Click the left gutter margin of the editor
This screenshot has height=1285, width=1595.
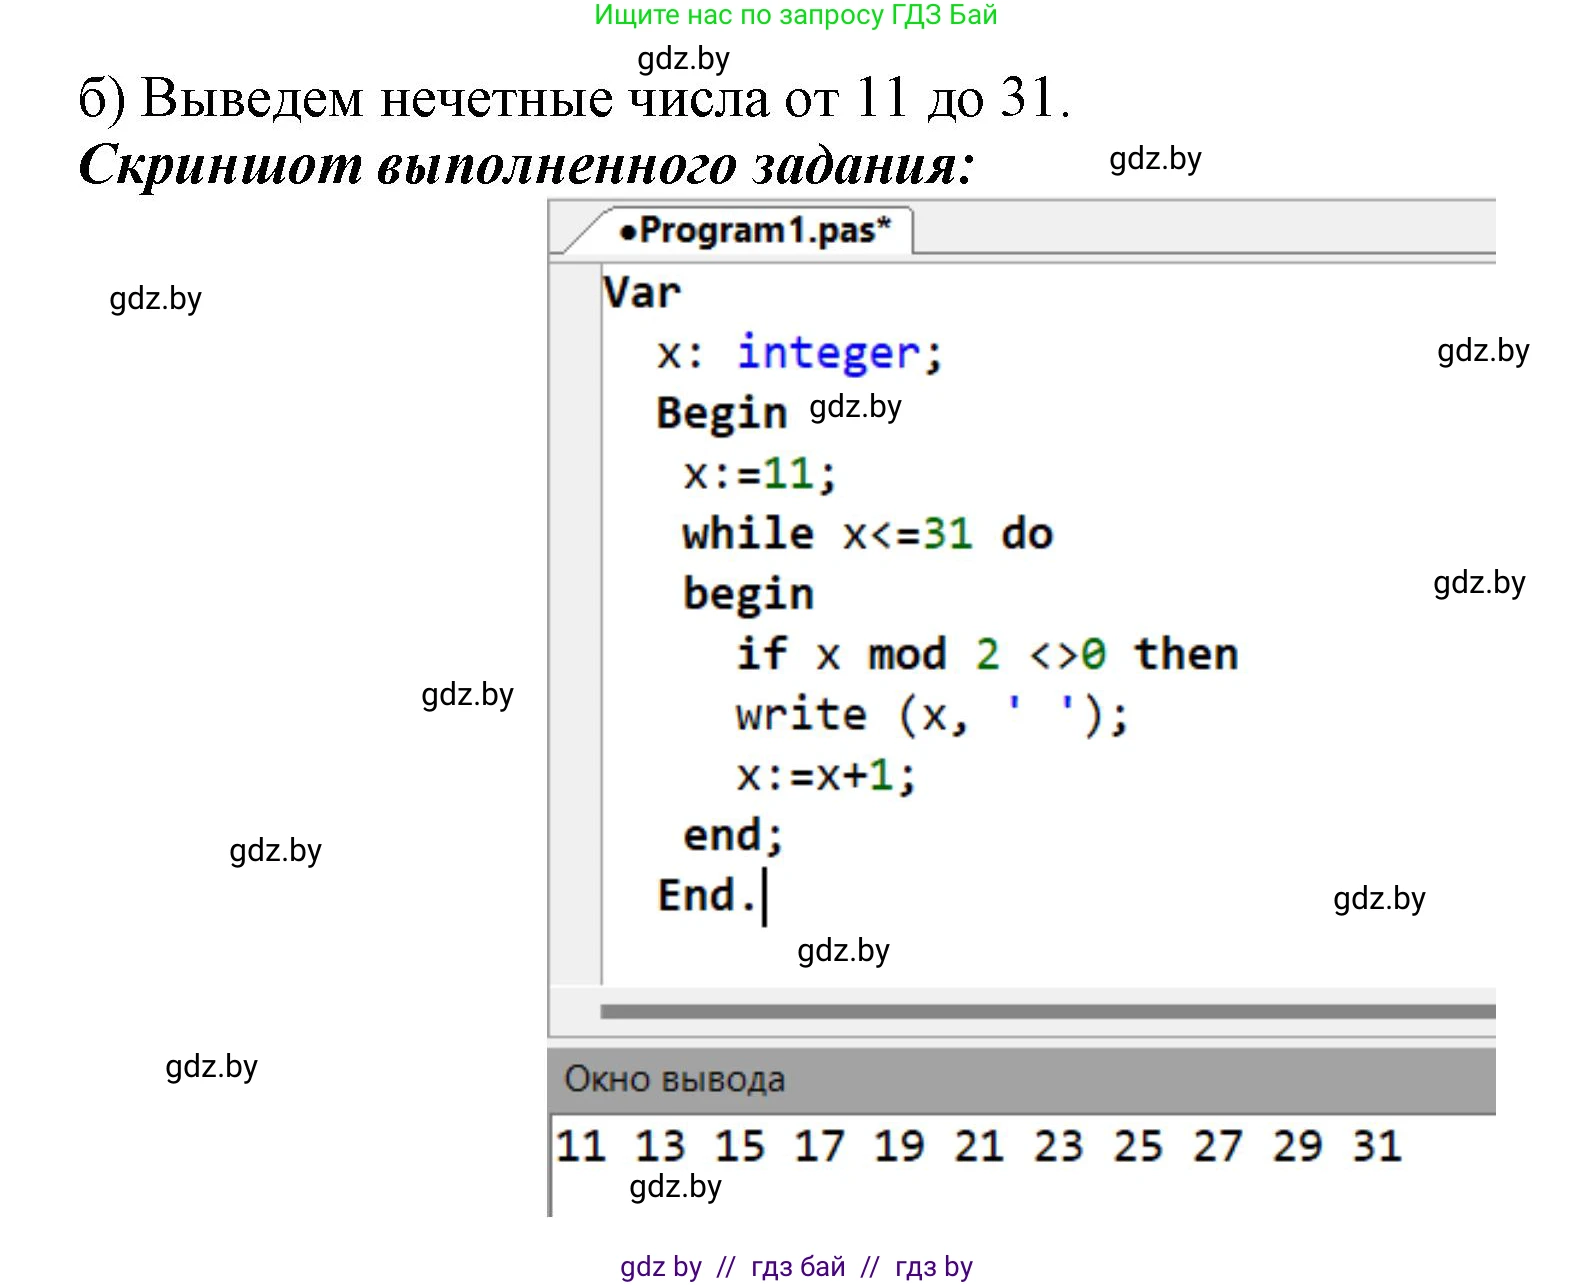coord(575,620)
